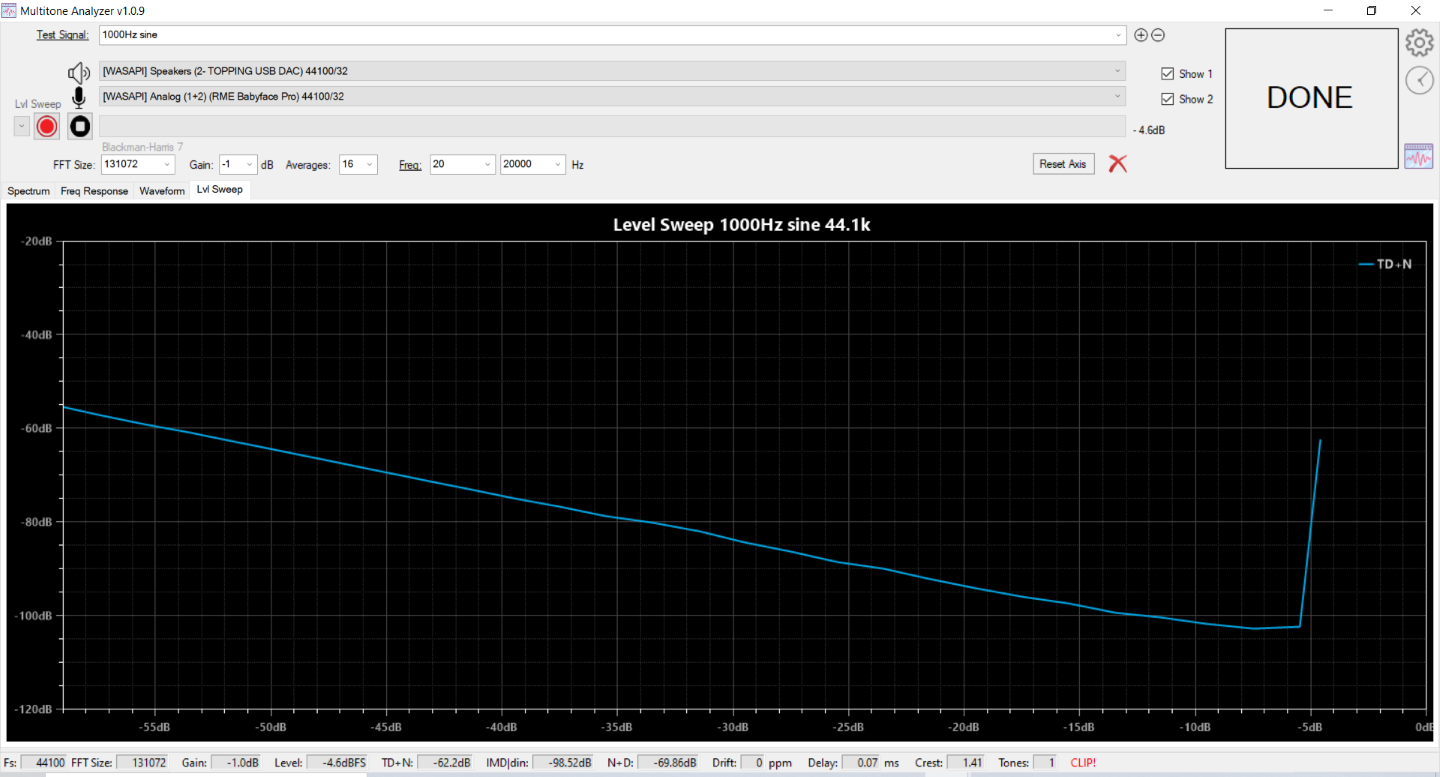Click the Fs 44100 status bar field
1440x777 pixels.
point(43,762)
